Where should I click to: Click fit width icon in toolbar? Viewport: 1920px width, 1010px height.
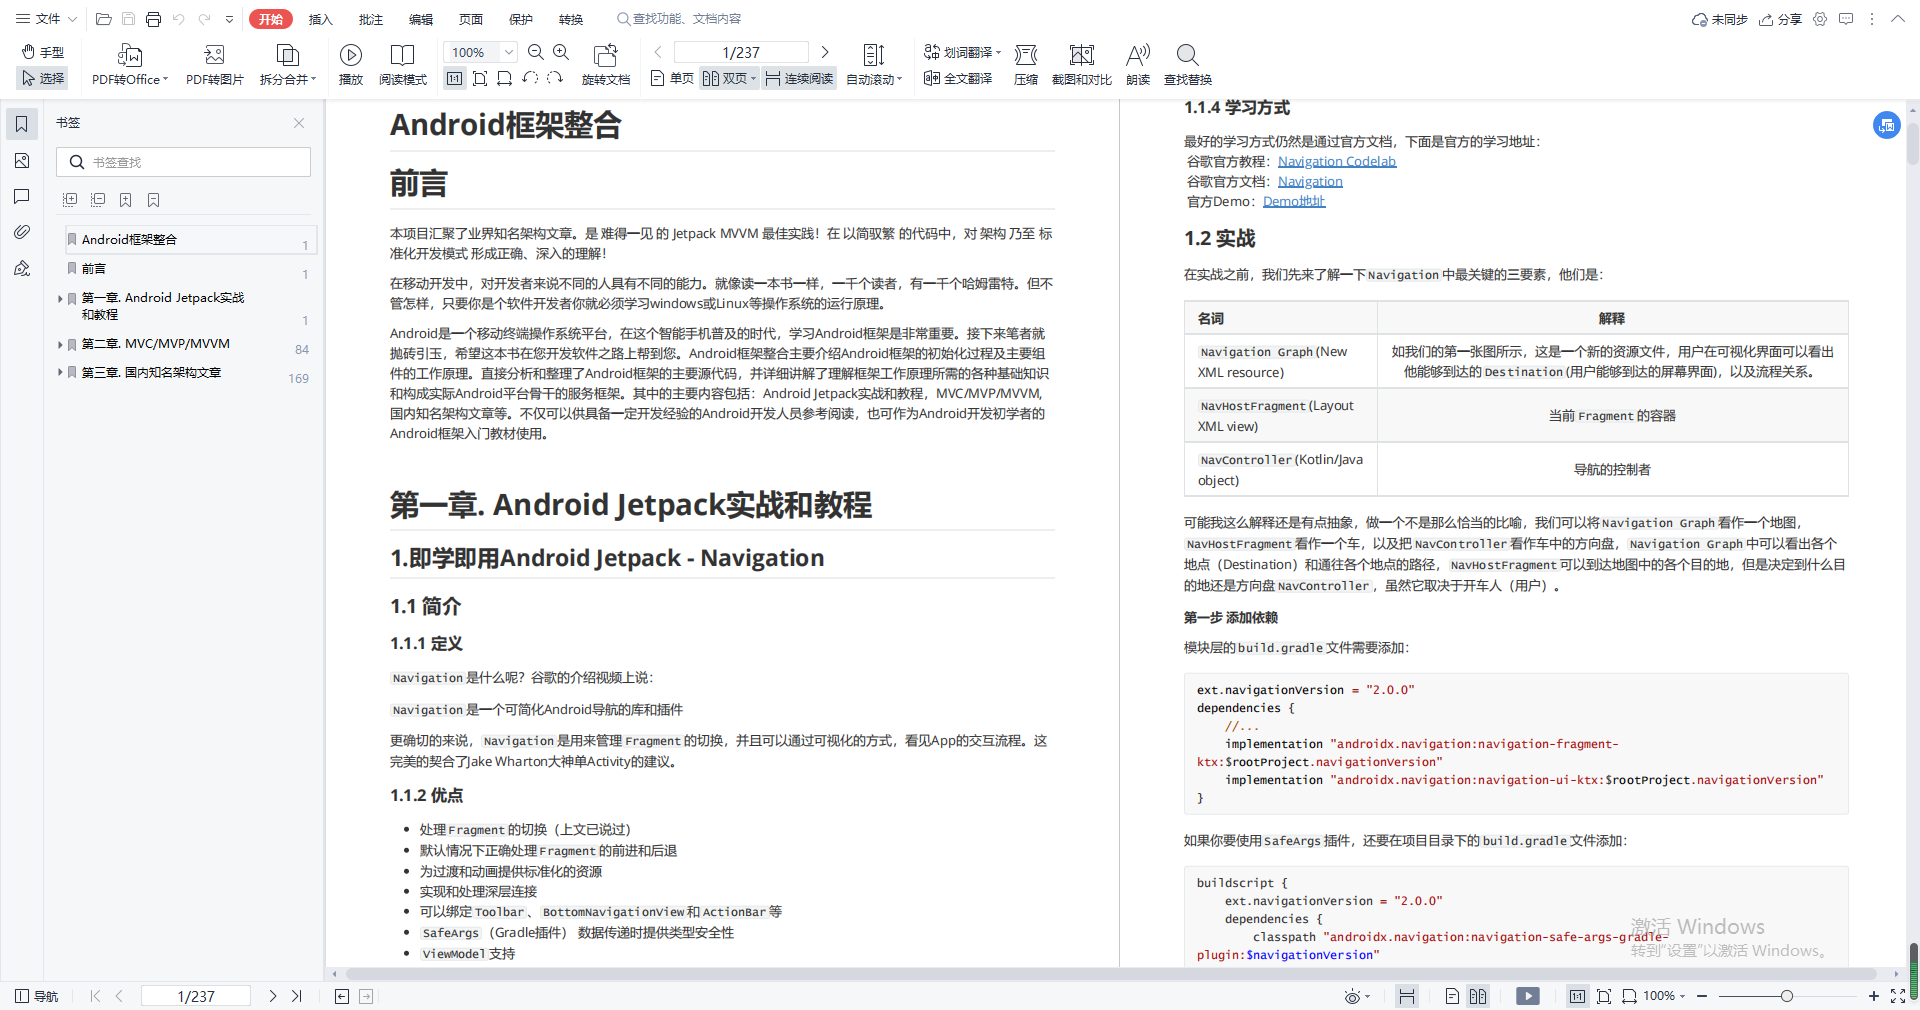pos(505,78)
